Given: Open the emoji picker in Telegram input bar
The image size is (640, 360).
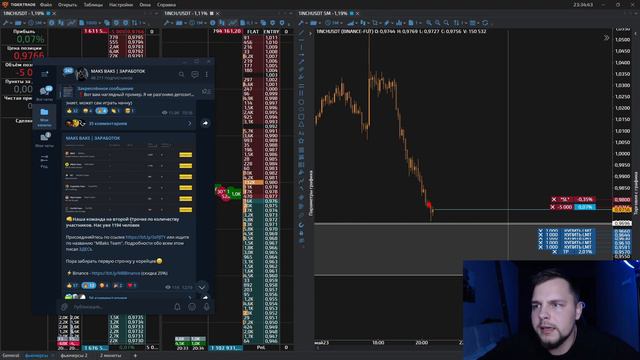Looking at the screenshot, I should pos(192,307).
